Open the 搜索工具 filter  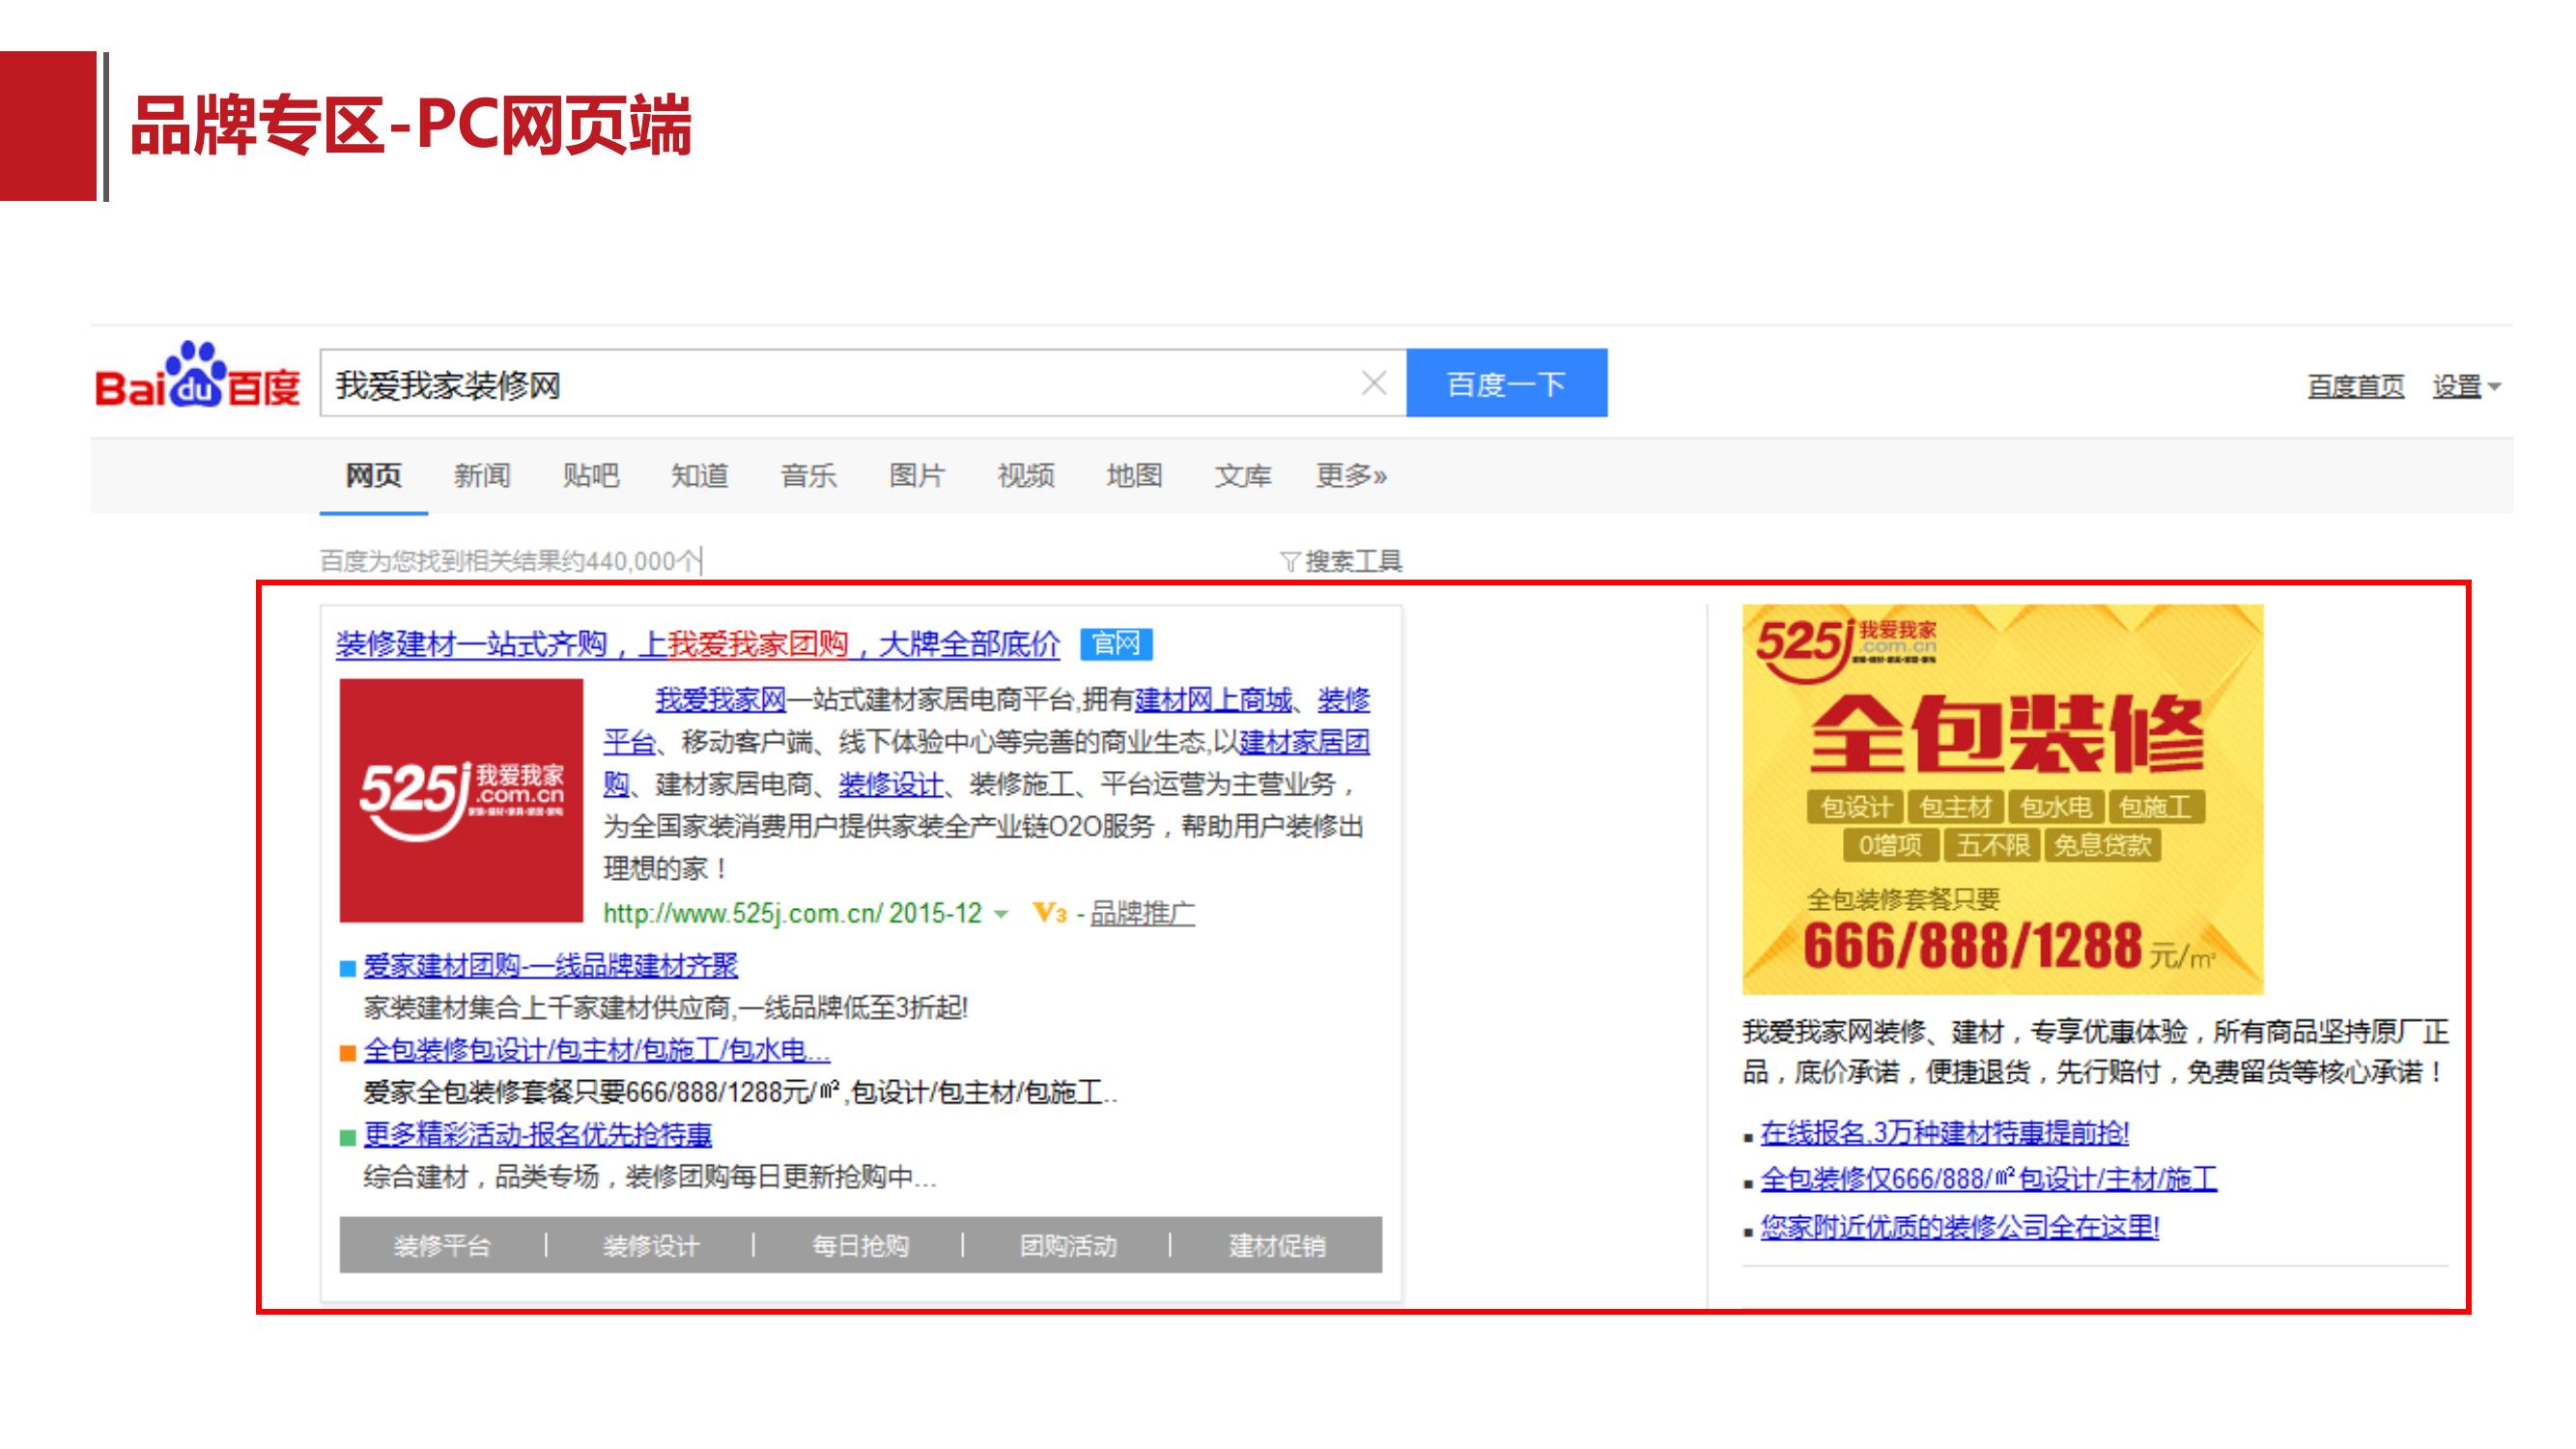[x=1341, y=562]
